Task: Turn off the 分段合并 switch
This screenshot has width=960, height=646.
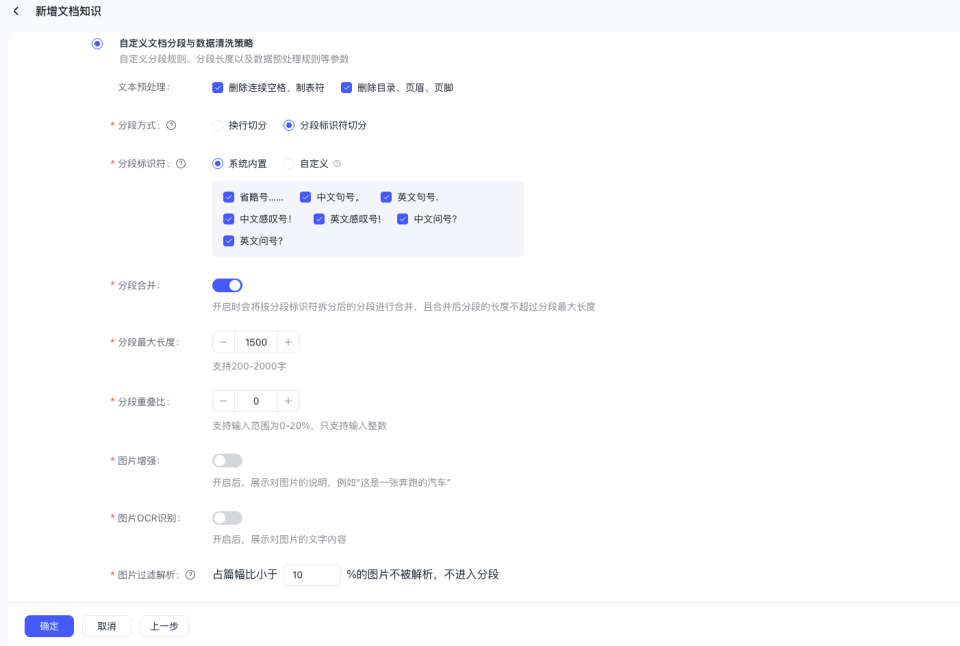Action: (227, 285)
